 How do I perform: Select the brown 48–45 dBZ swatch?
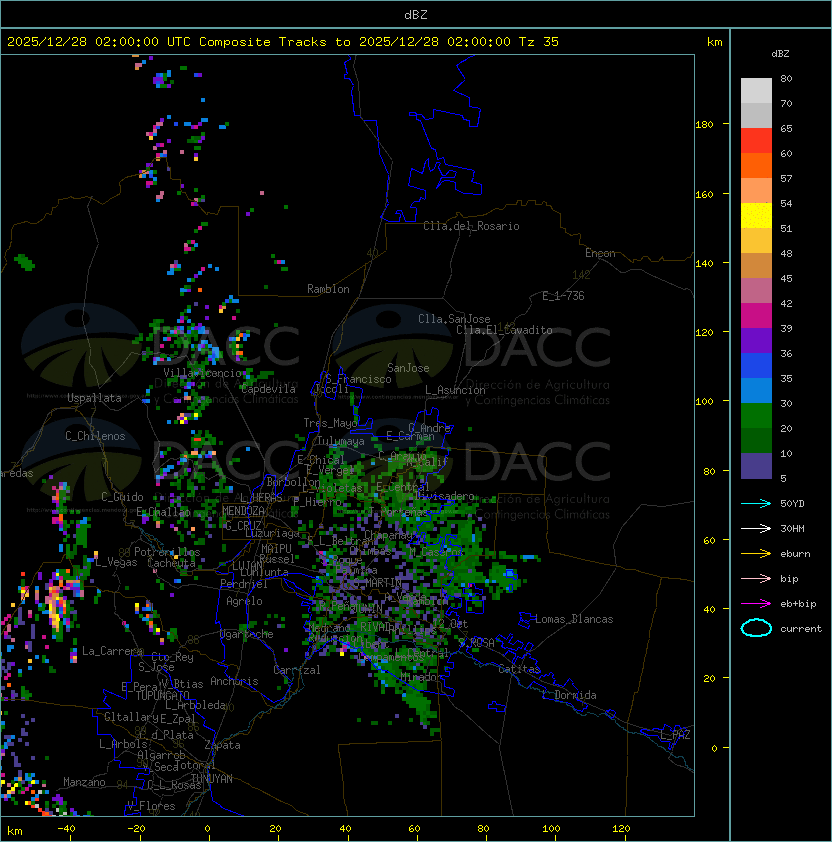point(756,266)
